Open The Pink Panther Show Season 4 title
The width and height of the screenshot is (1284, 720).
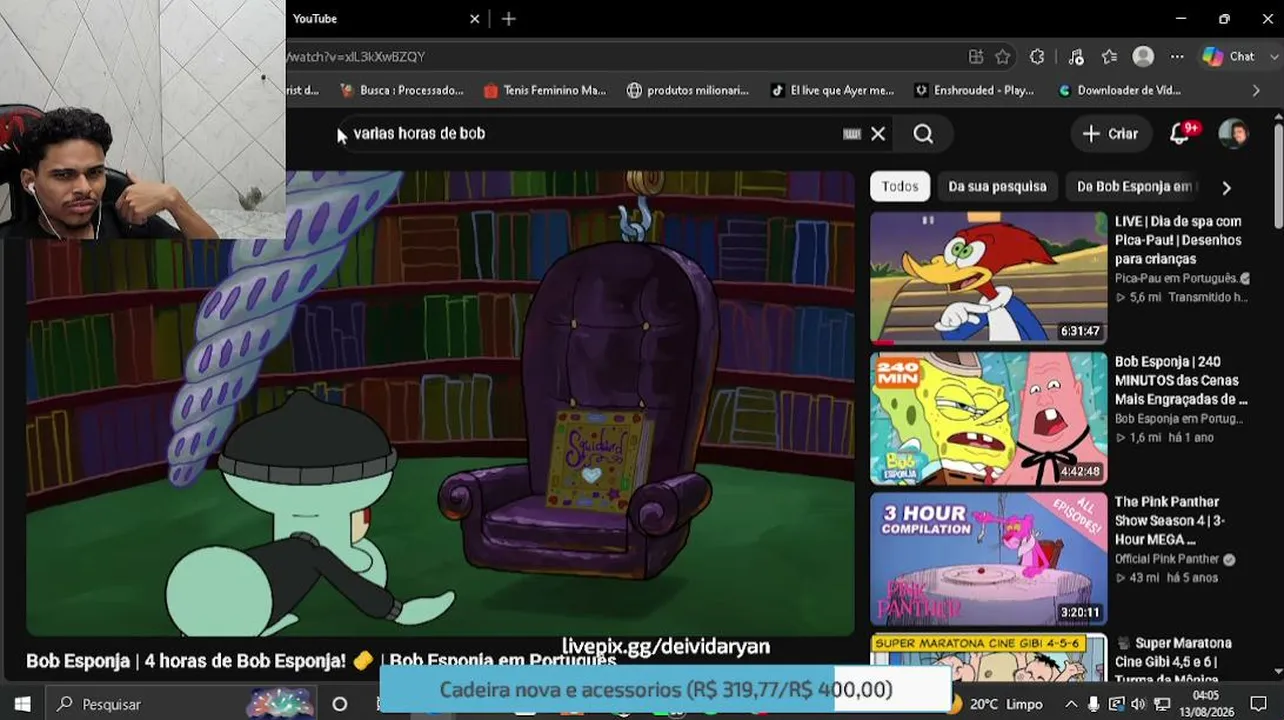tap(1170, 520)
